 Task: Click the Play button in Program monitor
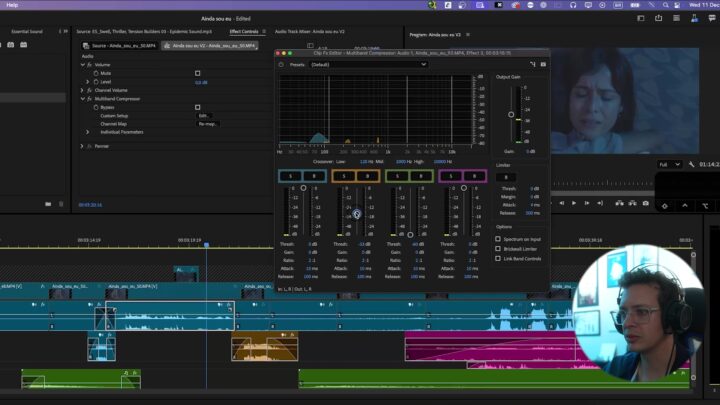(573, 203)
